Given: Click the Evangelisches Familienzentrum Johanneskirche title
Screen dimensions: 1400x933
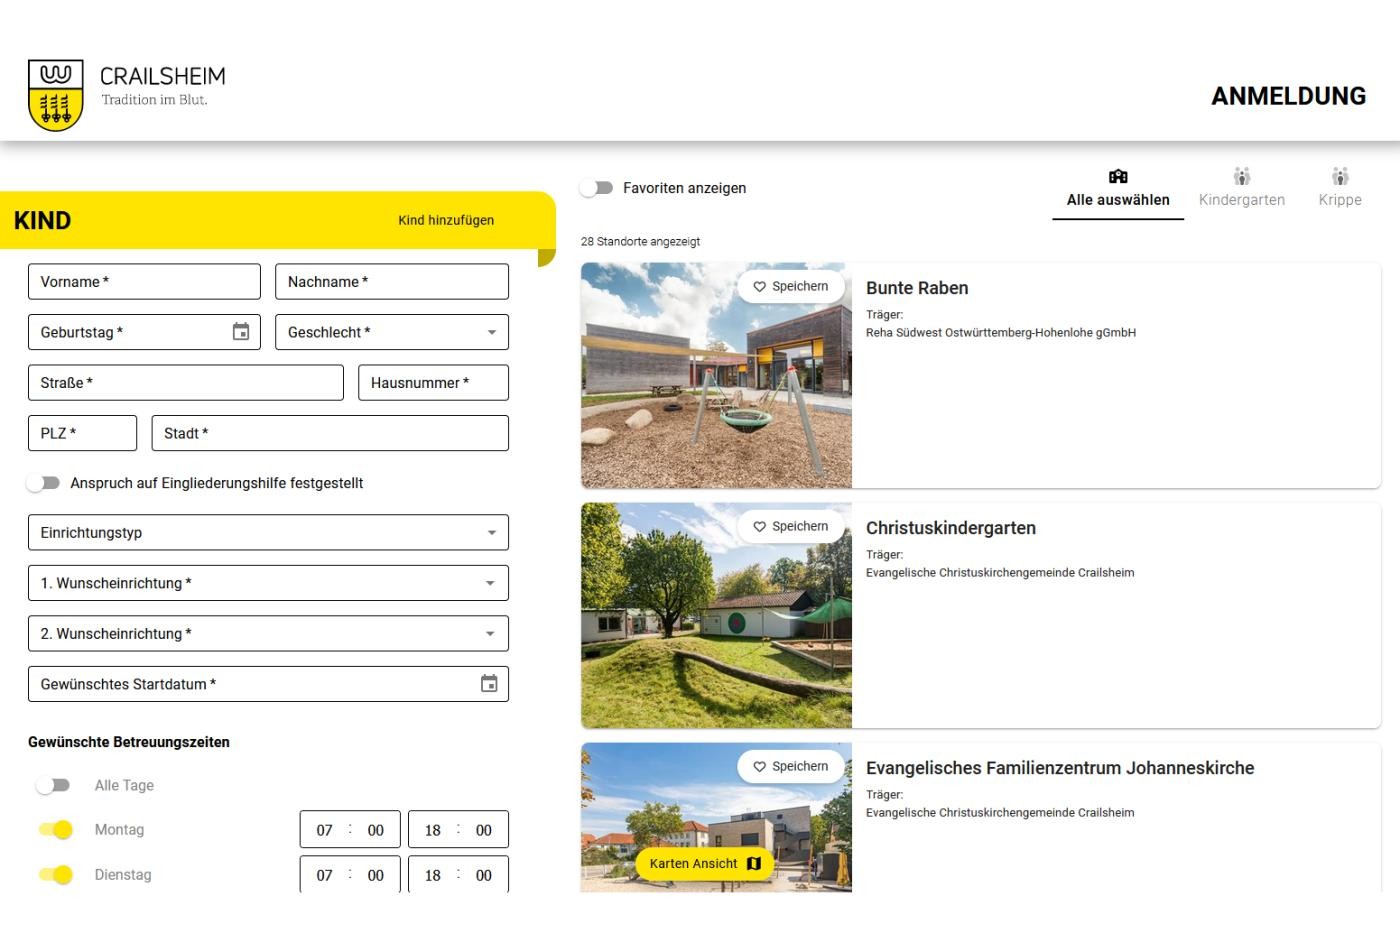Looking at the screenshot, I should coord(1060,768).
